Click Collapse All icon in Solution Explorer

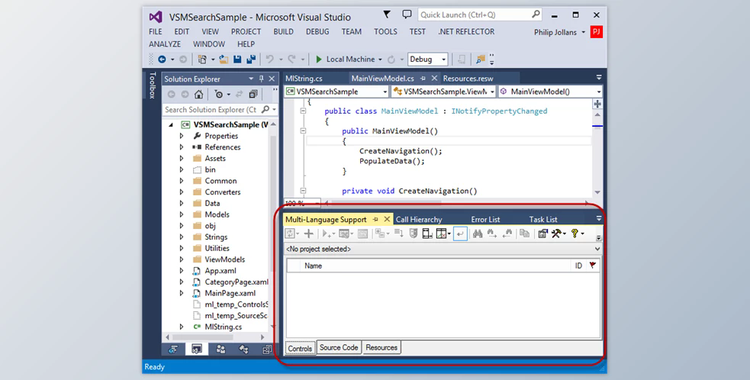253,94
